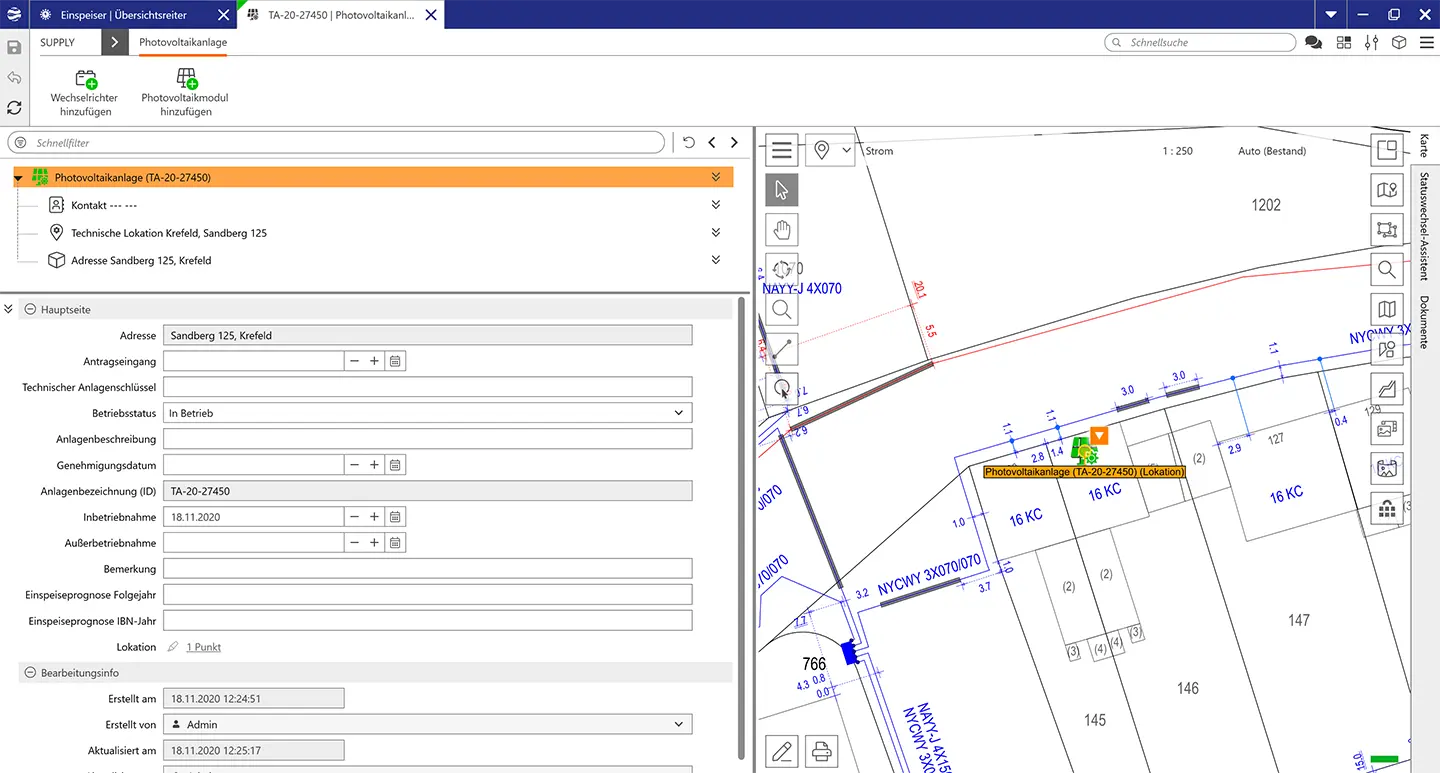
Task: Open the Erstellt von dropdown
Action: [x=678, y=724]
